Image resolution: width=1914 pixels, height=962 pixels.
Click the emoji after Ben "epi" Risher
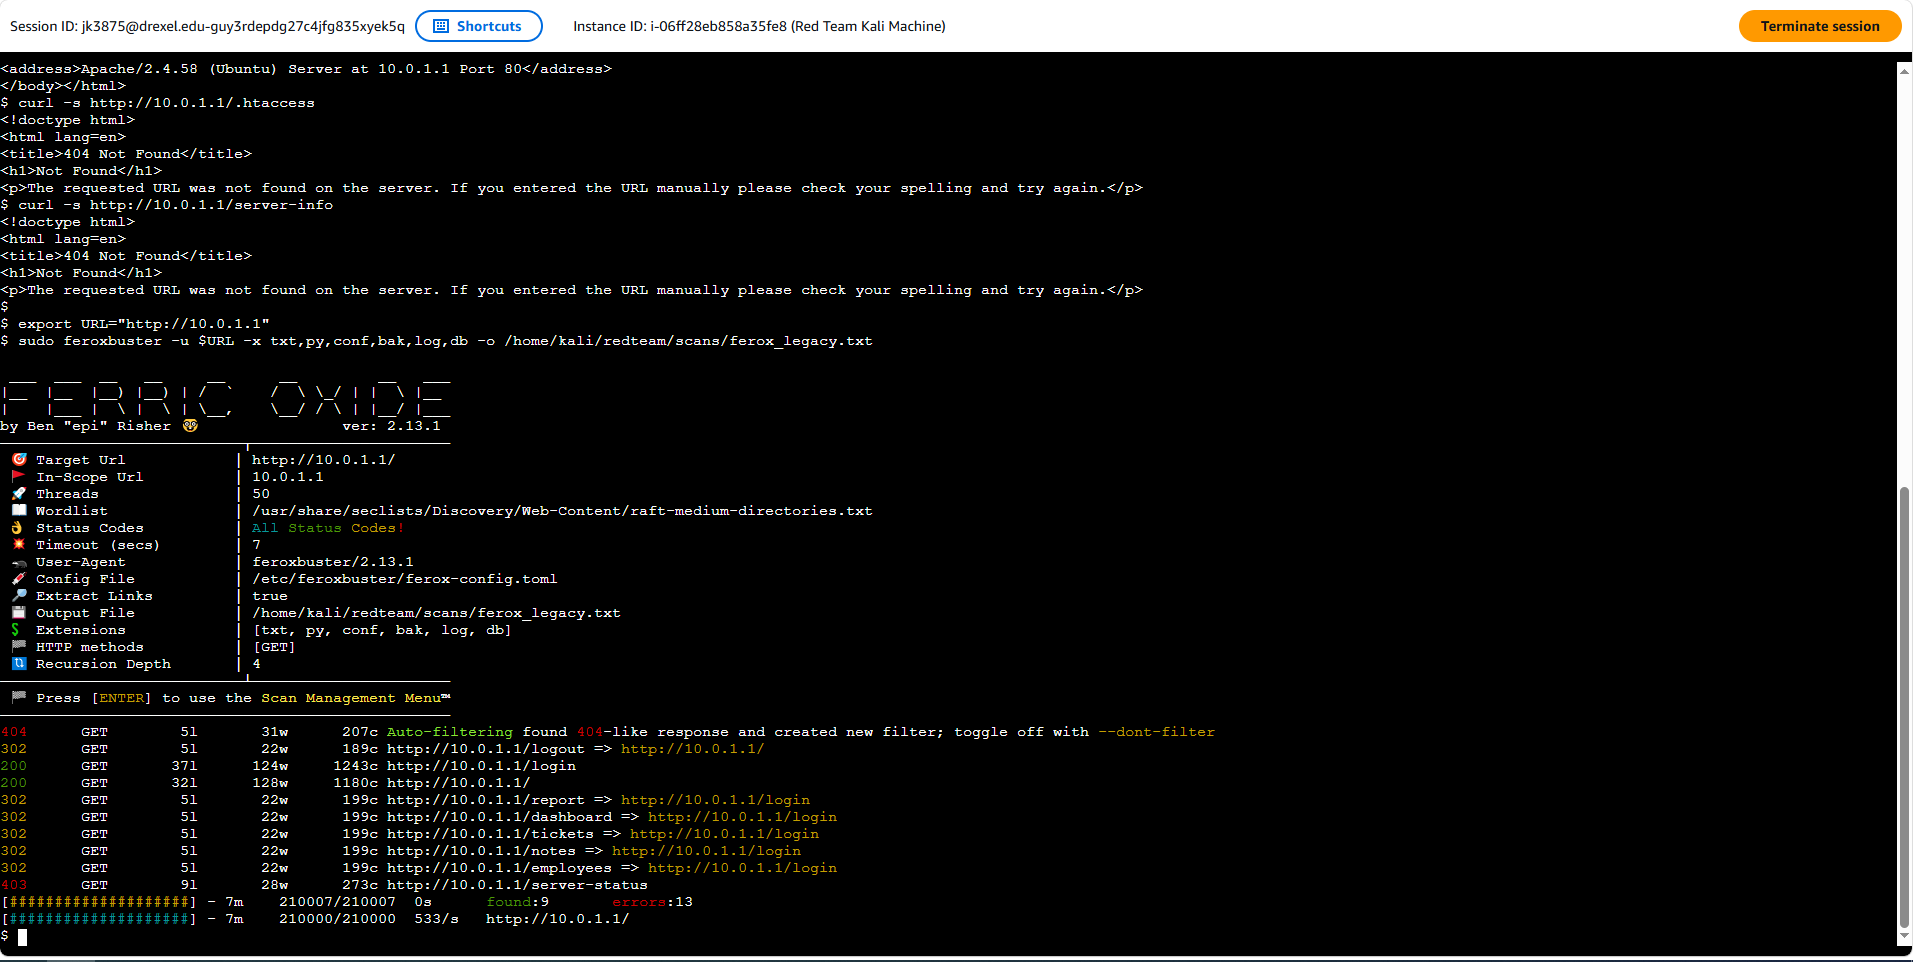[x=190, y=425]
